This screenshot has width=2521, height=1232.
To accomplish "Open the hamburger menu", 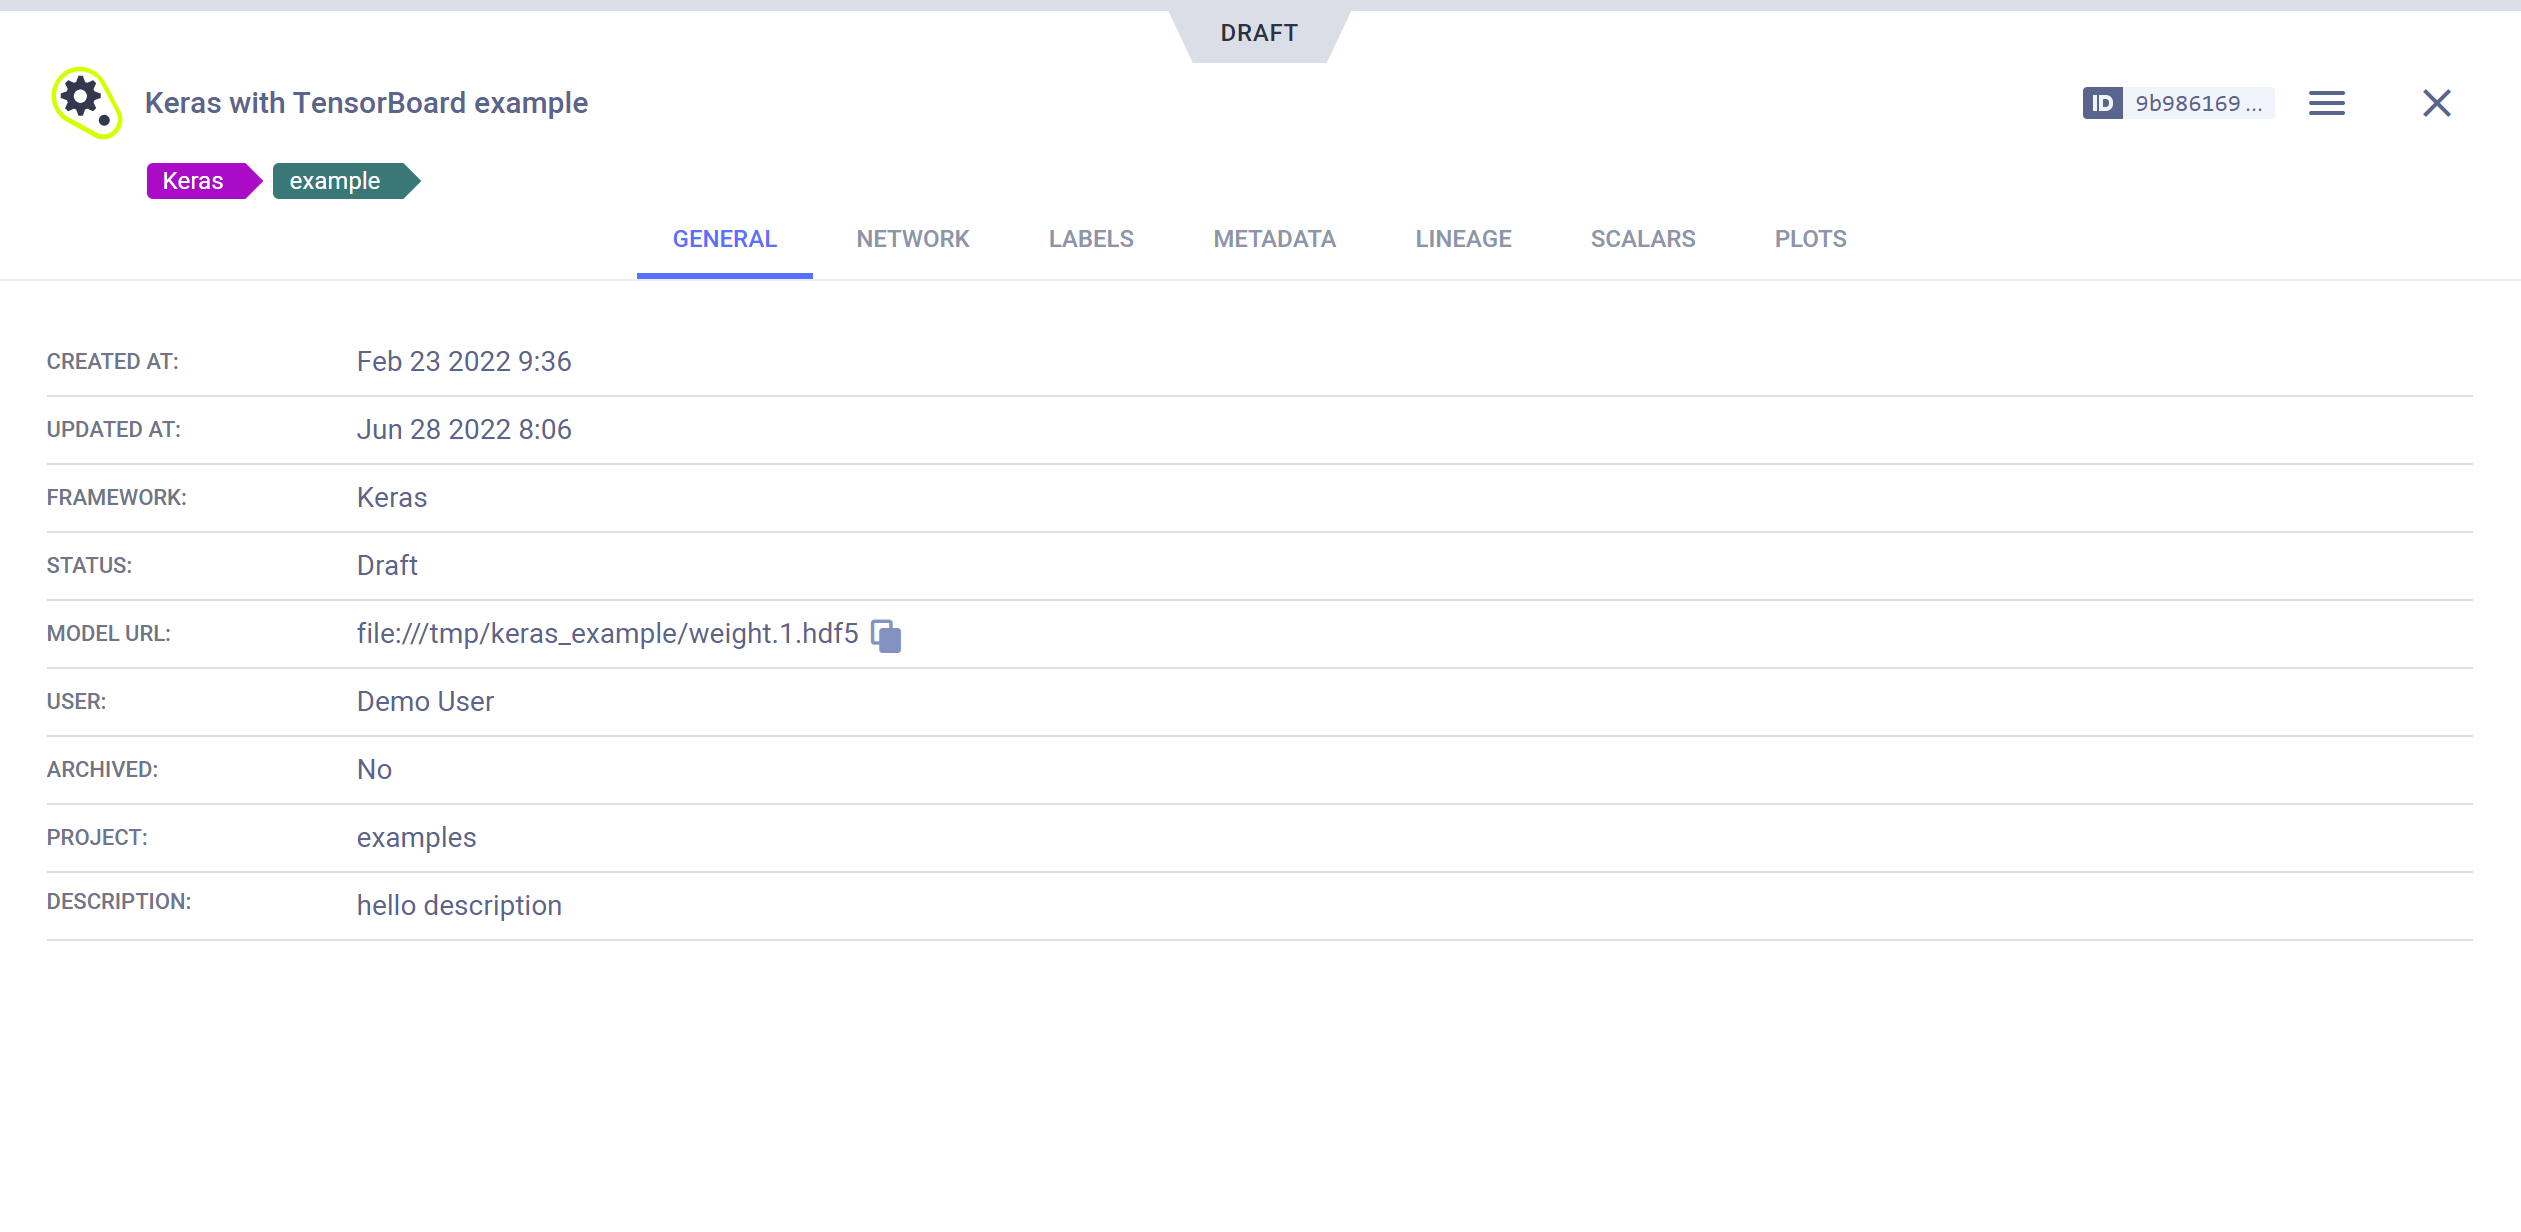I will click(x=2326, y=103).
